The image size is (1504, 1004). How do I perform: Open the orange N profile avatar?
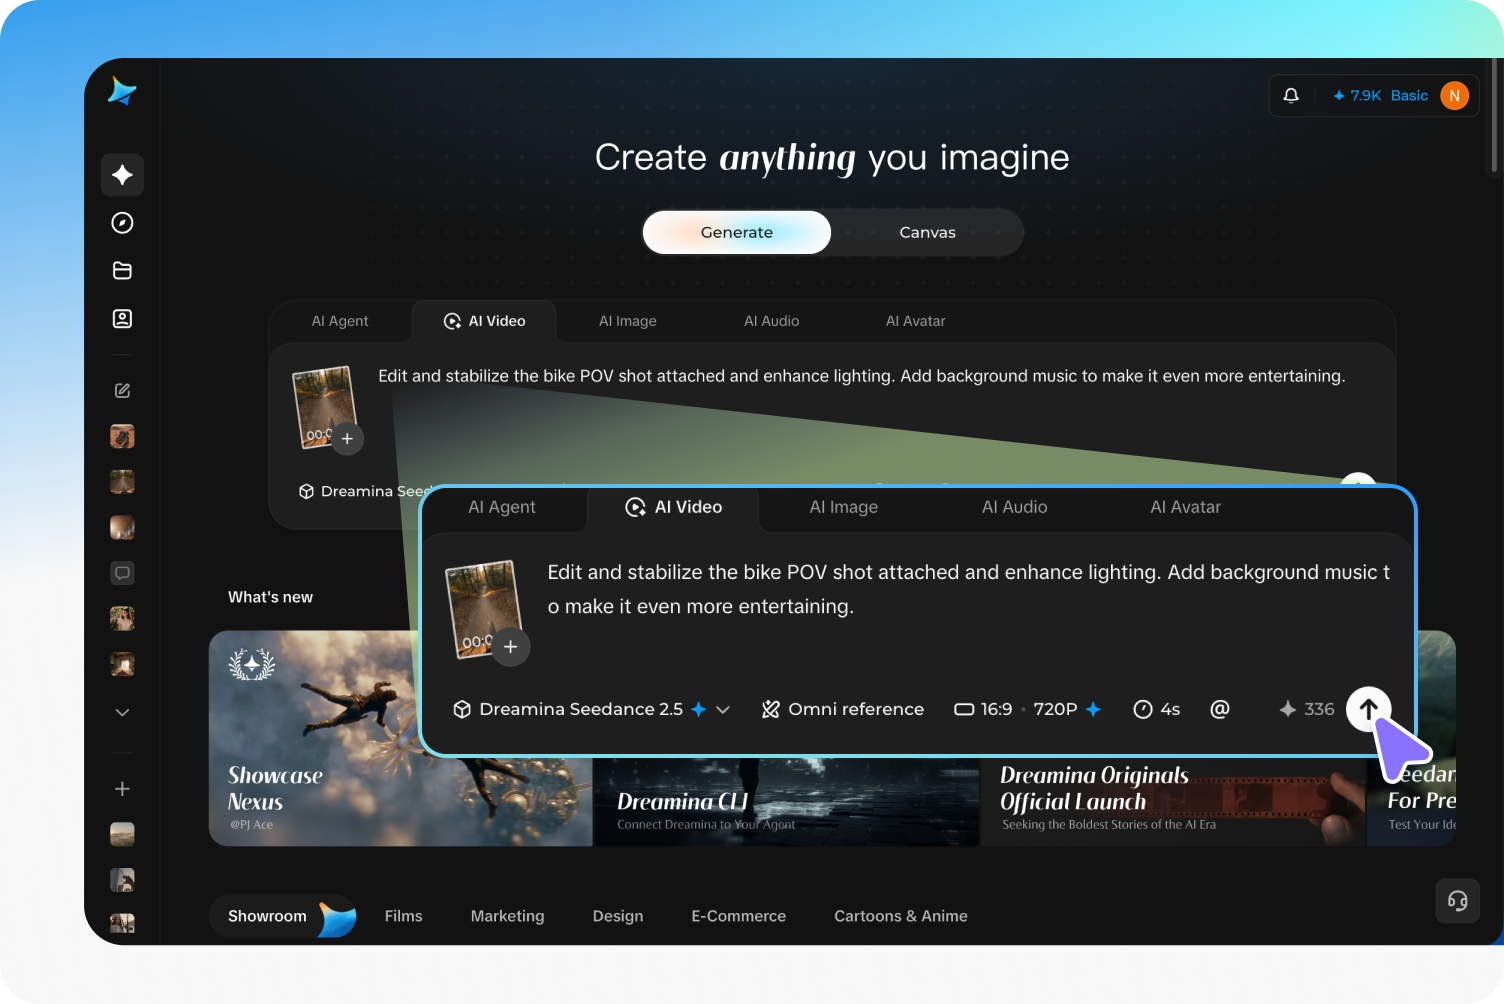[1455, 96]
